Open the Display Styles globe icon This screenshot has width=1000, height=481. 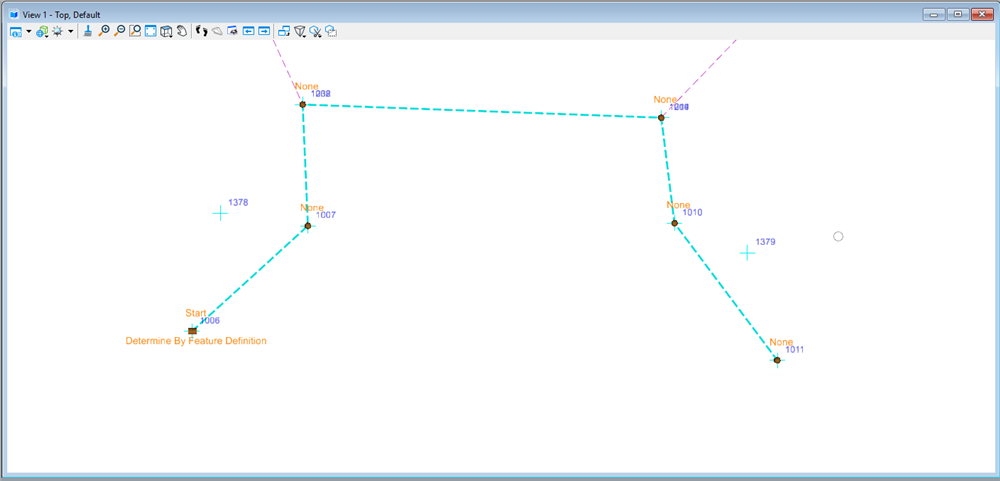click(43, 31)
